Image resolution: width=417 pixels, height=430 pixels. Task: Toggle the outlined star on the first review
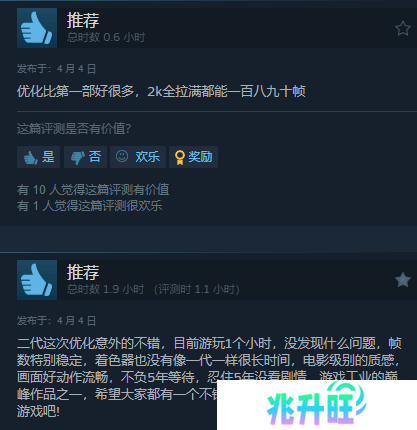click(x=403, y=28)
